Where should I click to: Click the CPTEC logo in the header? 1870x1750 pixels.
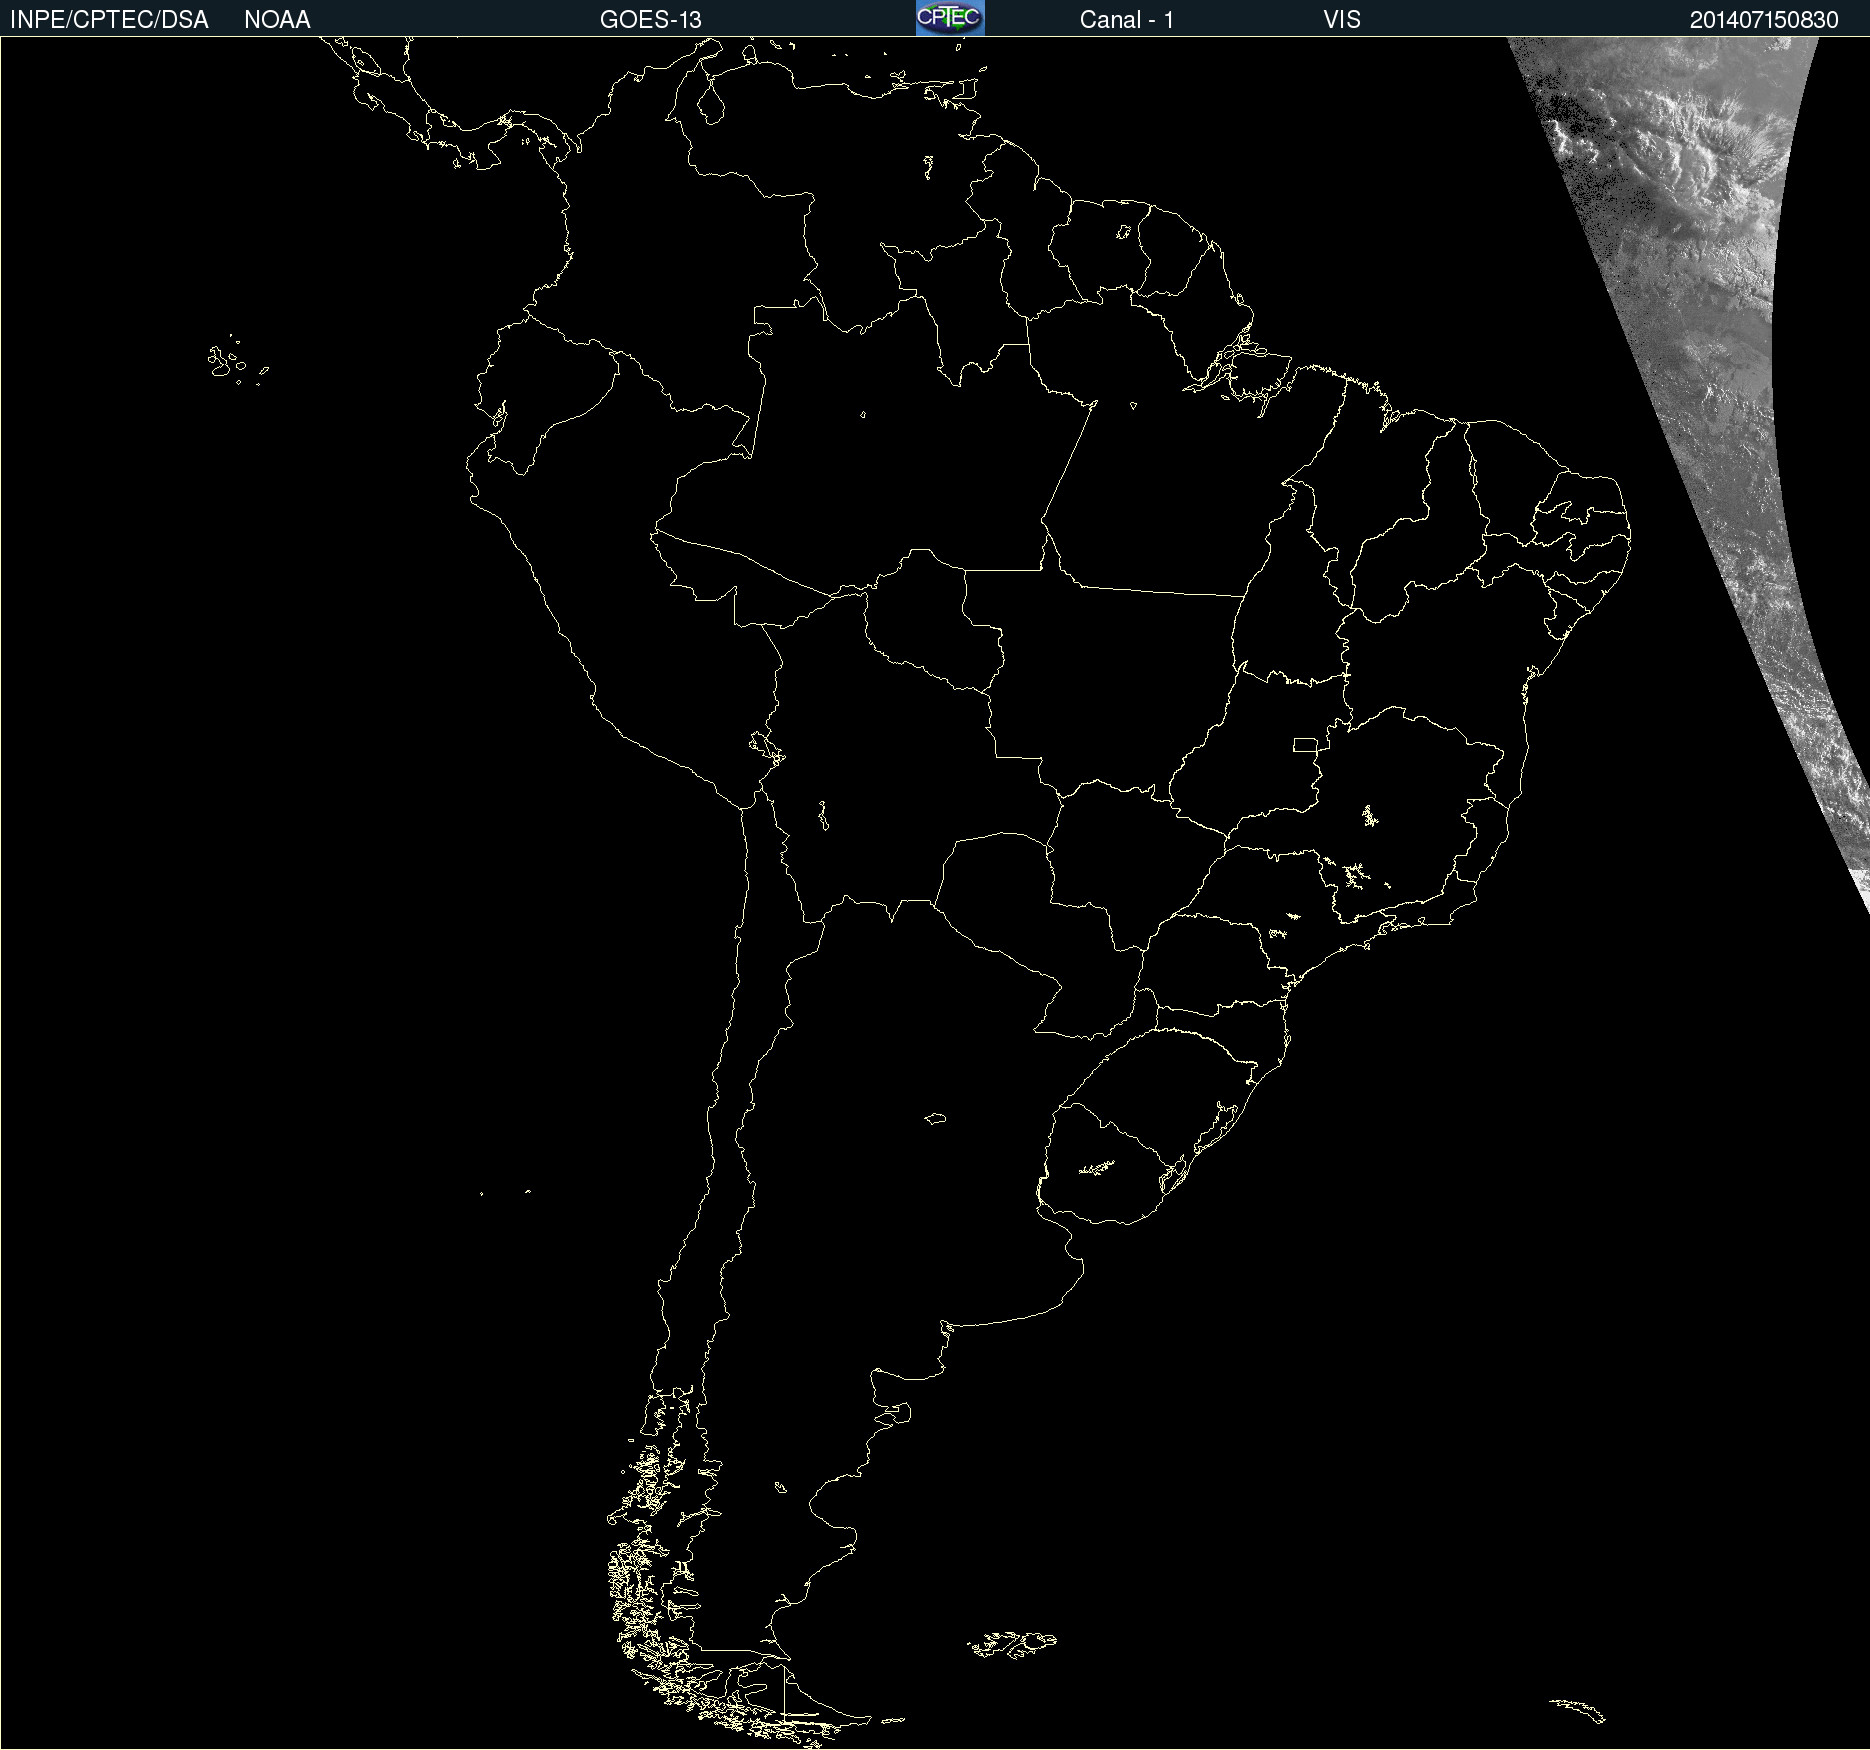point(950,18)
